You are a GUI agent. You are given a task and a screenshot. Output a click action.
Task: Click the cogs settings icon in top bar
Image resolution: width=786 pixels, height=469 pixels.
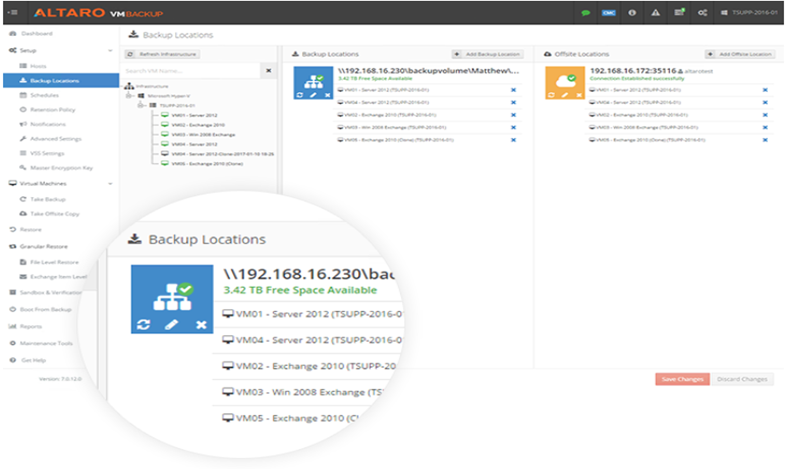[x=702, y=13]
